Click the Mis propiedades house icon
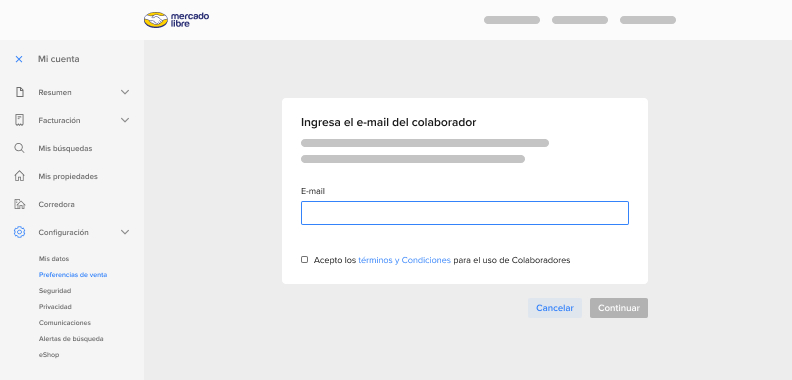Image resolution: width=792 pixels, height=380 pixels. [x=19, y=176]
